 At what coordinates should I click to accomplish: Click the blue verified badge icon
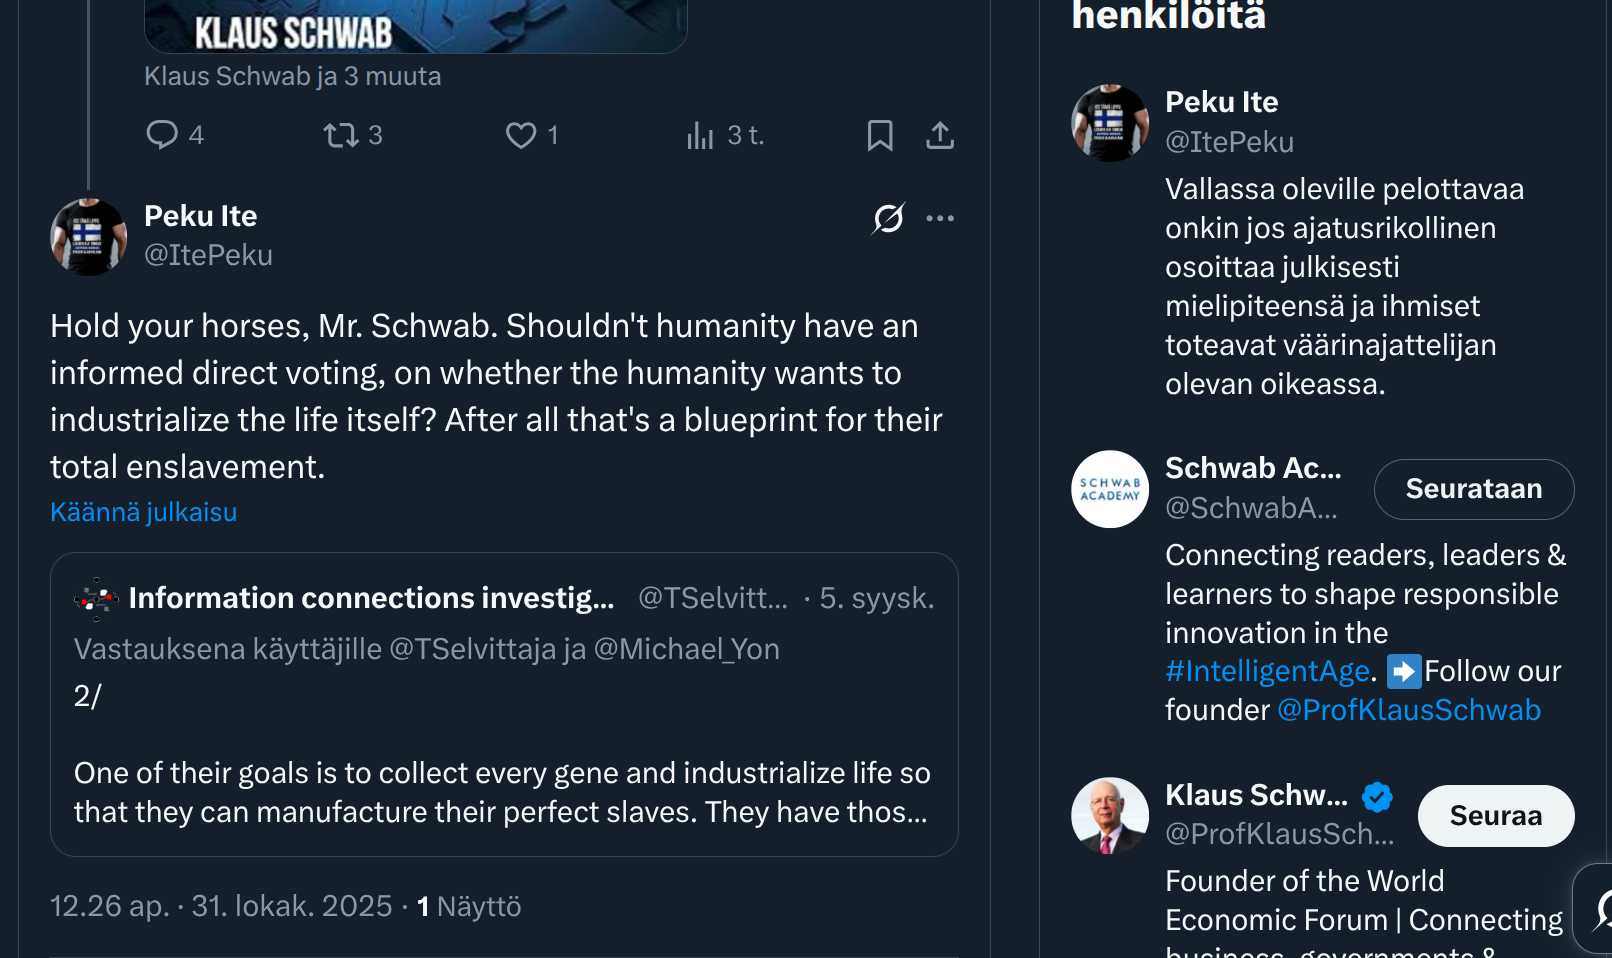(x=1377, y=797)
